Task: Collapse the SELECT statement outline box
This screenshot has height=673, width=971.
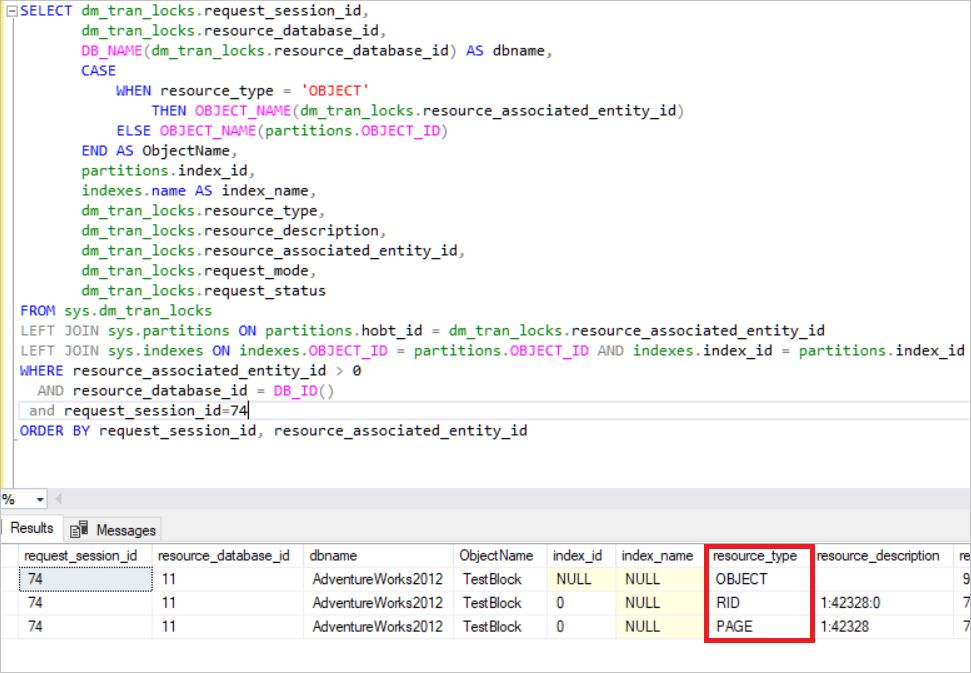Action: (11, 11)
